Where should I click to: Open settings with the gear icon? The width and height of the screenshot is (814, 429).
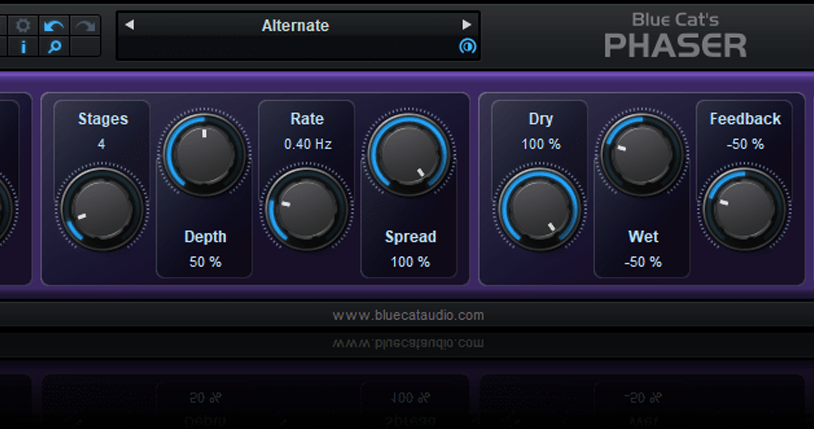[x=24, y=25]
